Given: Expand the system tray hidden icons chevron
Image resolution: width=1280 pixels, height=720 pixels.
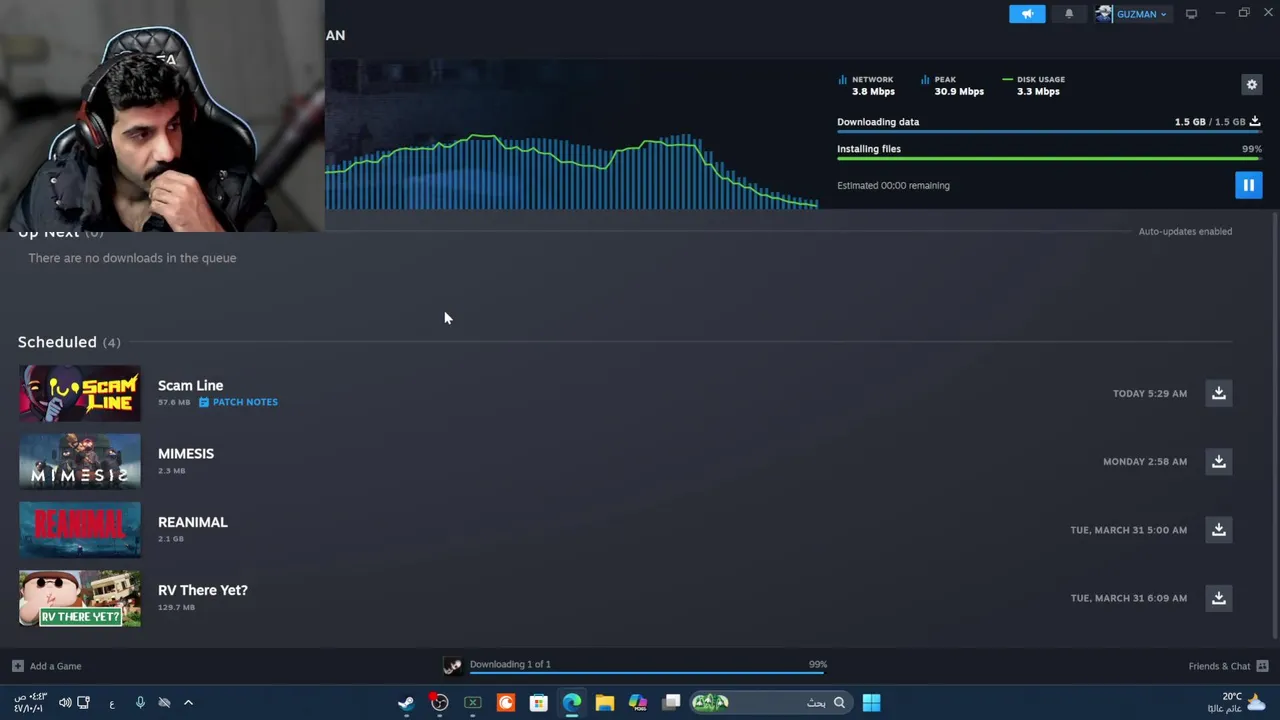Looking at the screenshot, I should 188,703.
